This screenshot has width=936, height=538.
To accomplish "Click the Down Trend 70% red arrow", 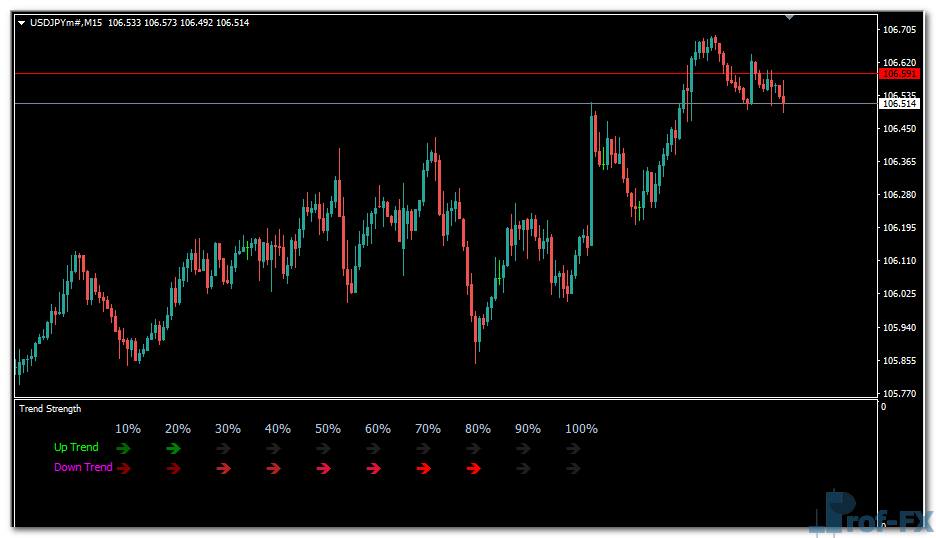I will click(x=423, y=468).
